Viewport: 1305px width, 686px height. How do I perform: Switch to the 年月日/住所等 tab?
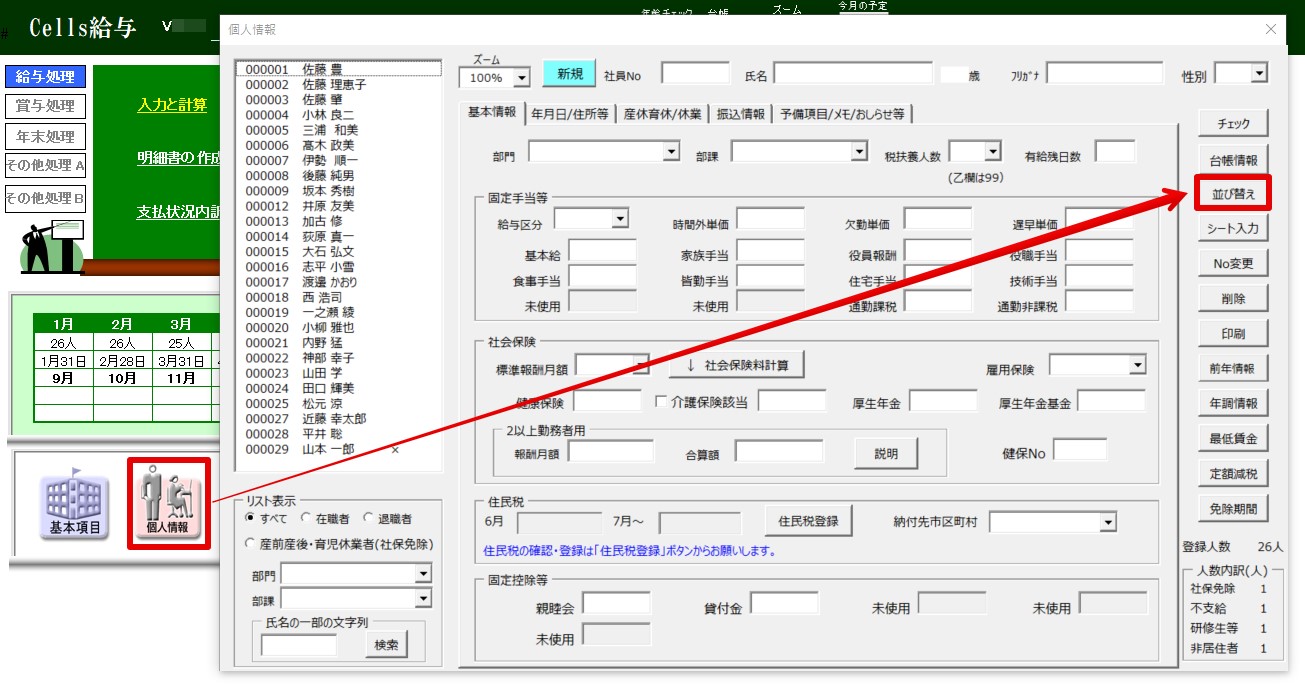(569, 114)
